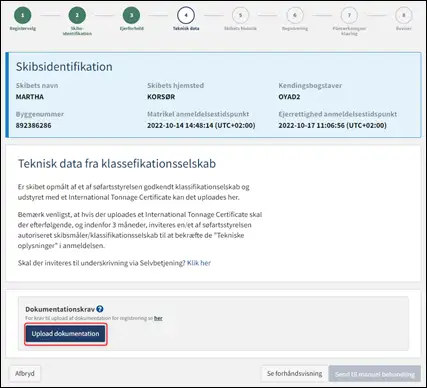Click label Skibets hjemsted
Viewport: 427px width, 388px height.
(x=175, y=86)
